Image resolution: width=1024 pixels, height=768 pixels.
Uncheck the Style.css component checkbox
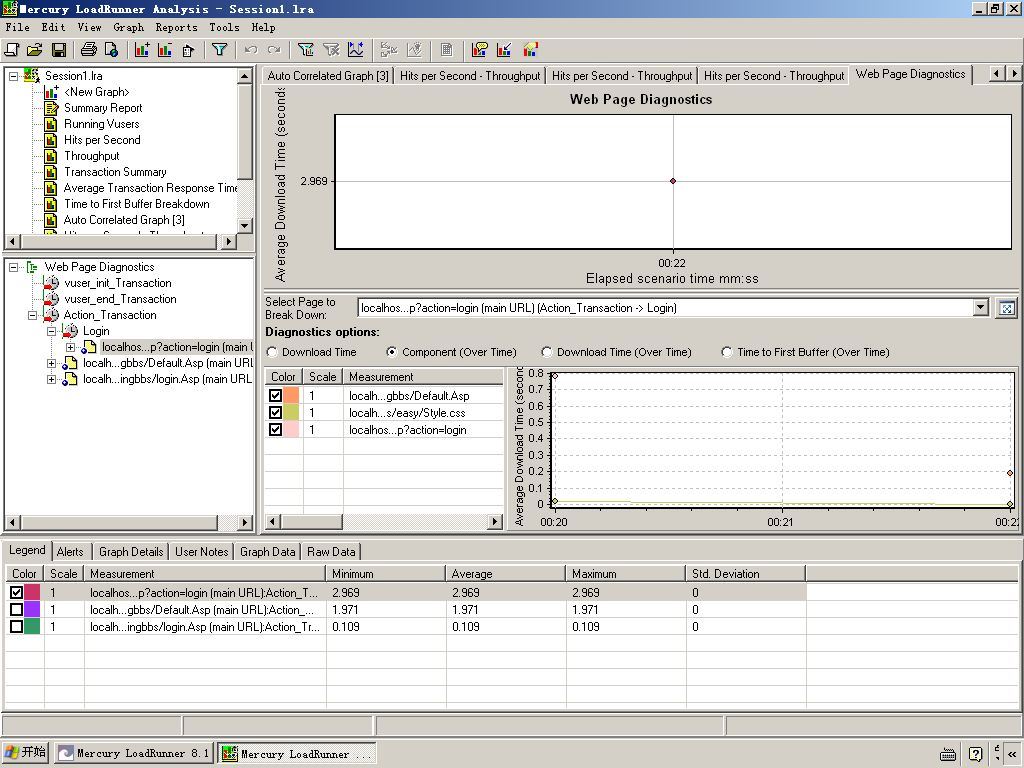click(276, 413)
